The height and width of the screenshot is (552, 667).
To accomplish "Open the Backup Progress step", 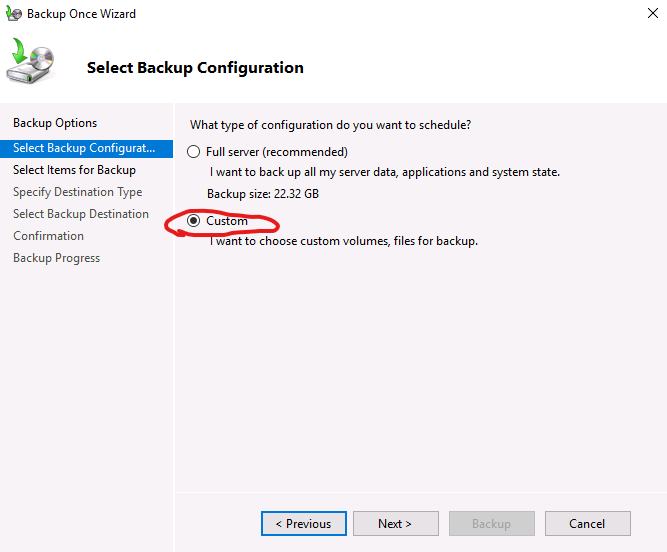I will (x=56, y=258).
